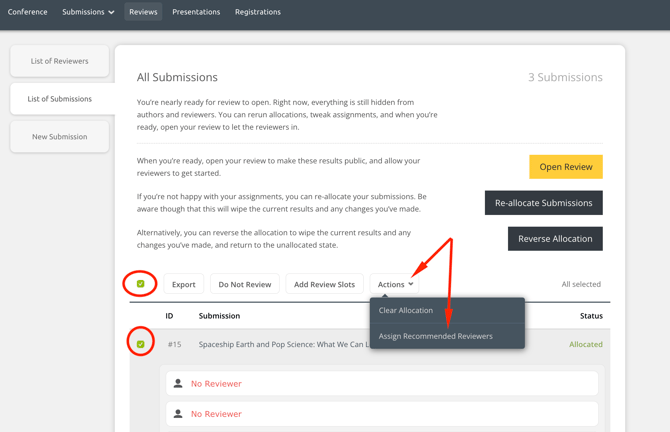The width and height of the screenshot is (670, 432).
Task: Click person icon in second No Reviewer row
Action: pos(178,413)
